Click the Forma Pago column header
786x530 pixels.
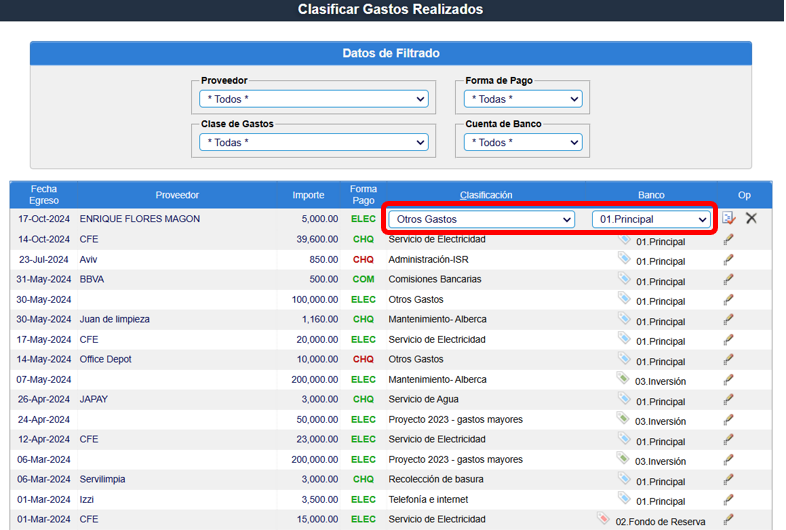[363, 195]
